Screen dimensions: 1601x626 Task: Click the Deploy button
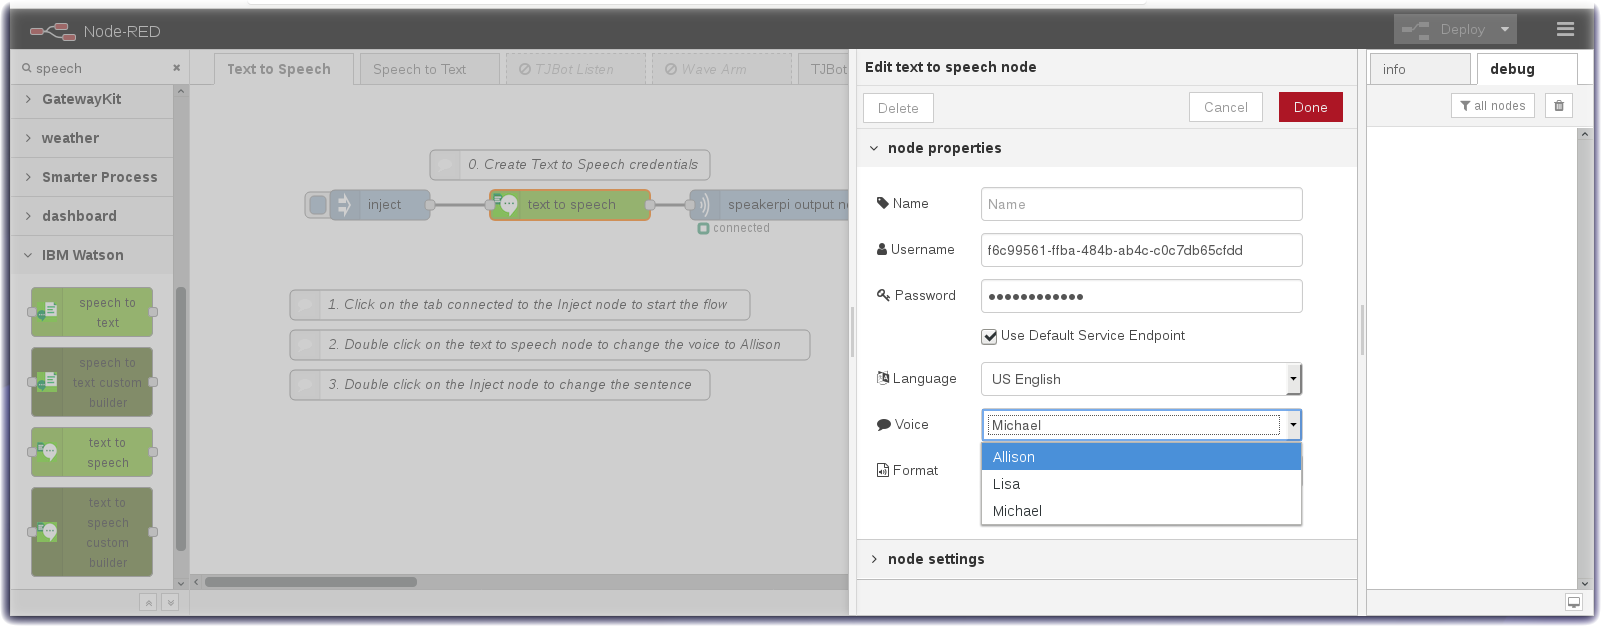click(x=1444, y=29)
